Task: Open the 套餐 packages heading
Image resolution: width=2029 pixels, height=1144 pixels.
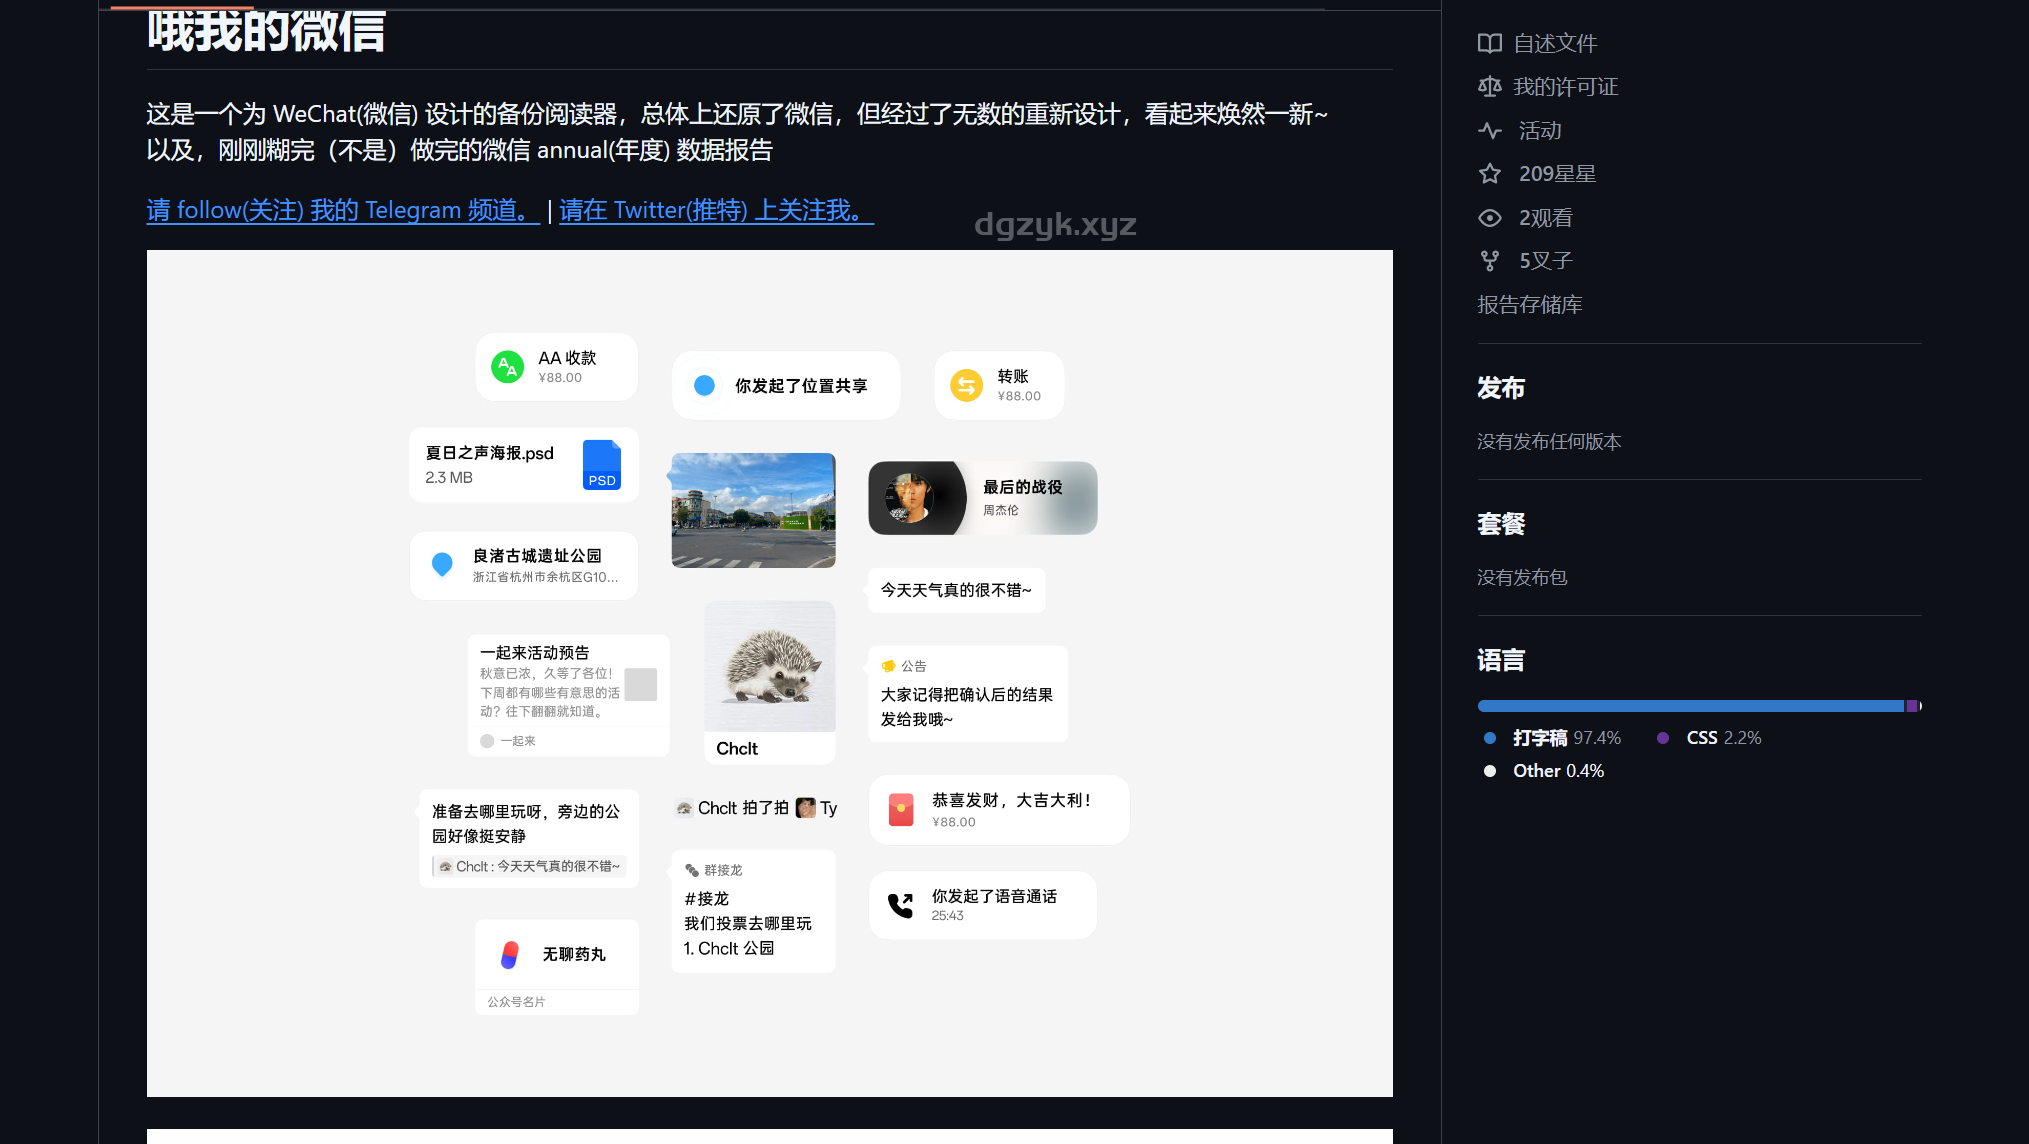Action: tap(1501, 524)
